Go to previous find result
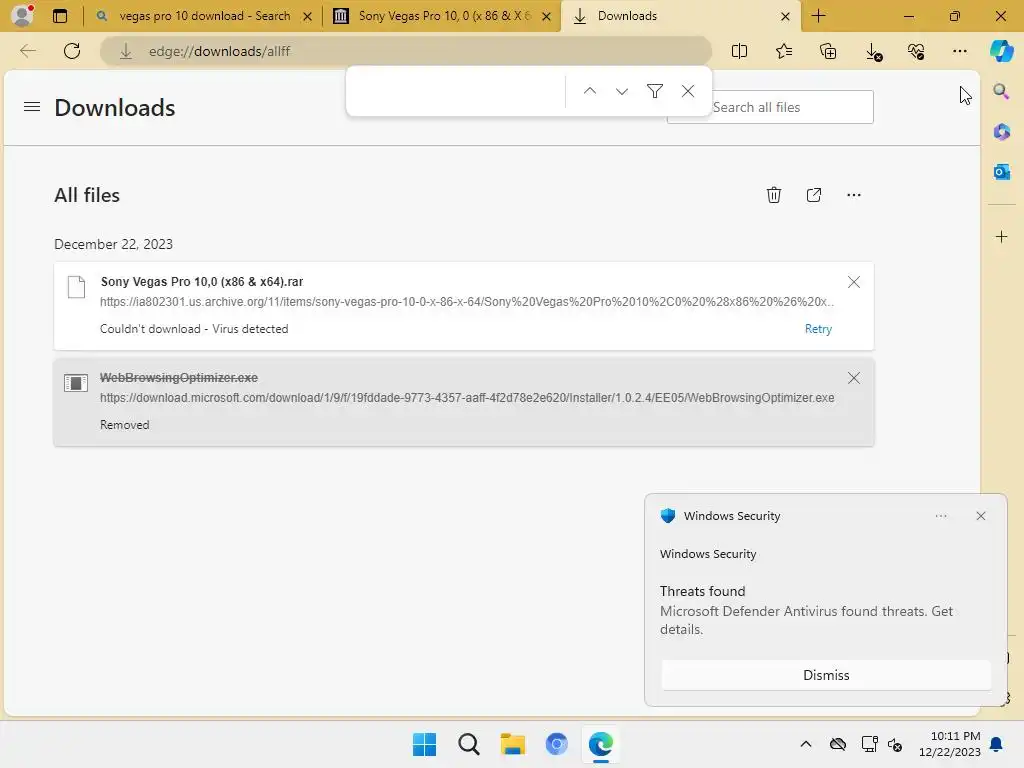The height and width of the screenshot is (768, 1024). click(x=590, y=91)
